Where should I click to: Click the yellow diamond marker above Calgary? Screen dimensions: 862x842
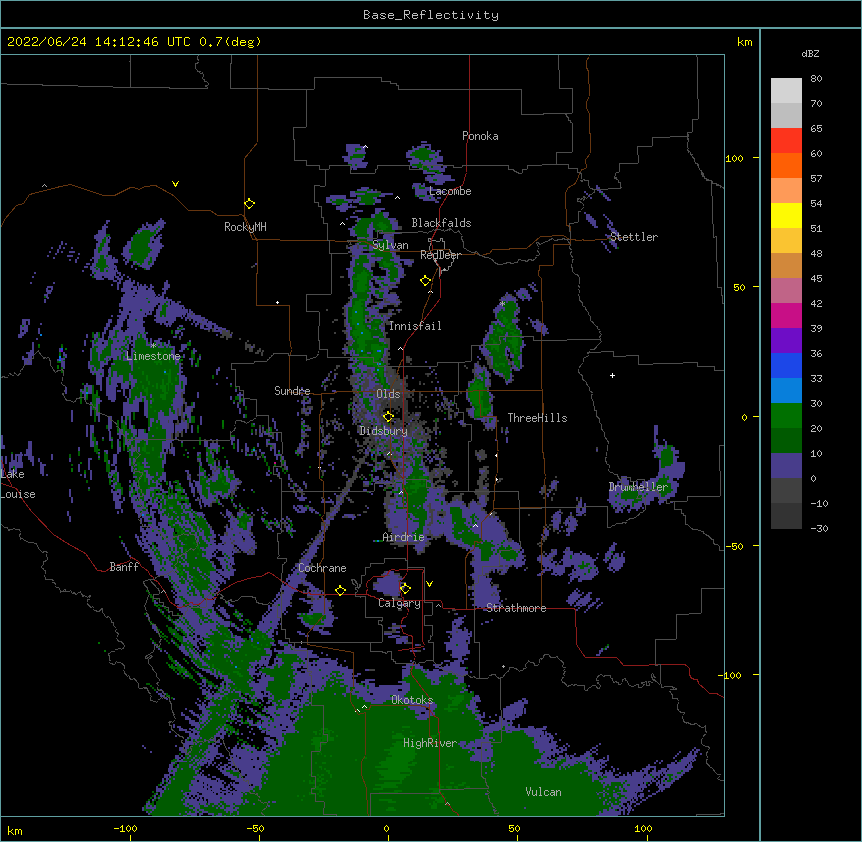405,589
